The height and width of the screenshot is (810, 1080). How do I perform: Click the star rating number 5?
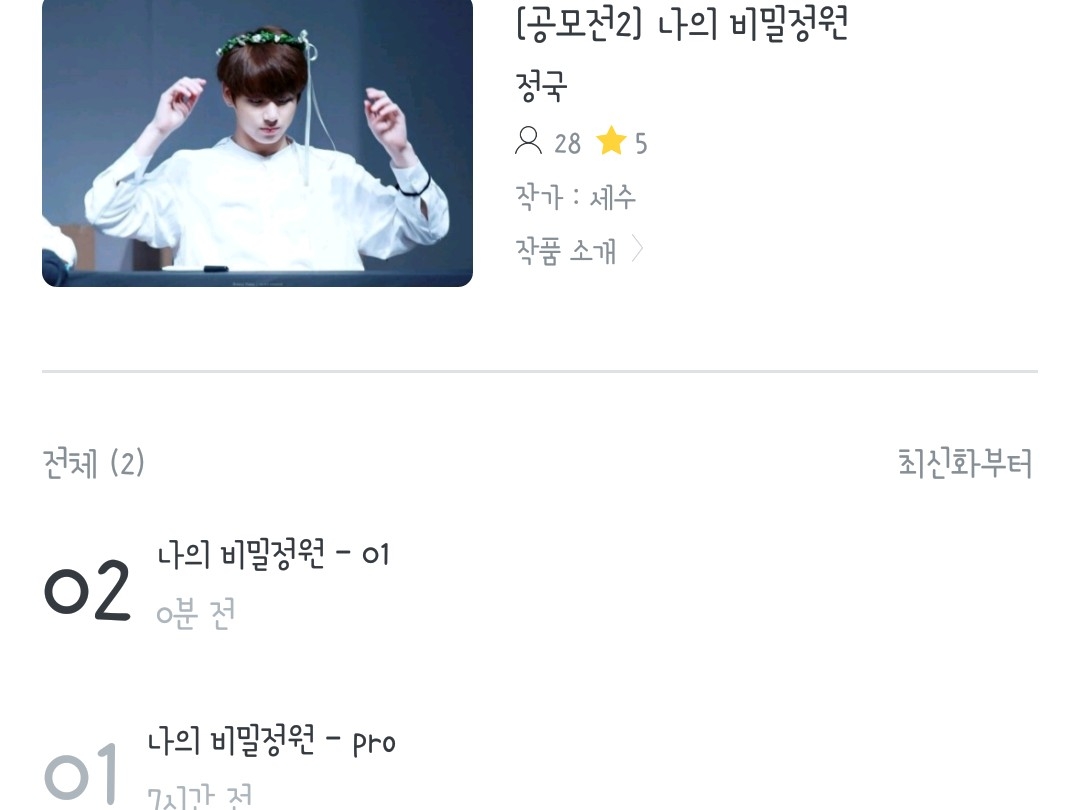[641, 143]
